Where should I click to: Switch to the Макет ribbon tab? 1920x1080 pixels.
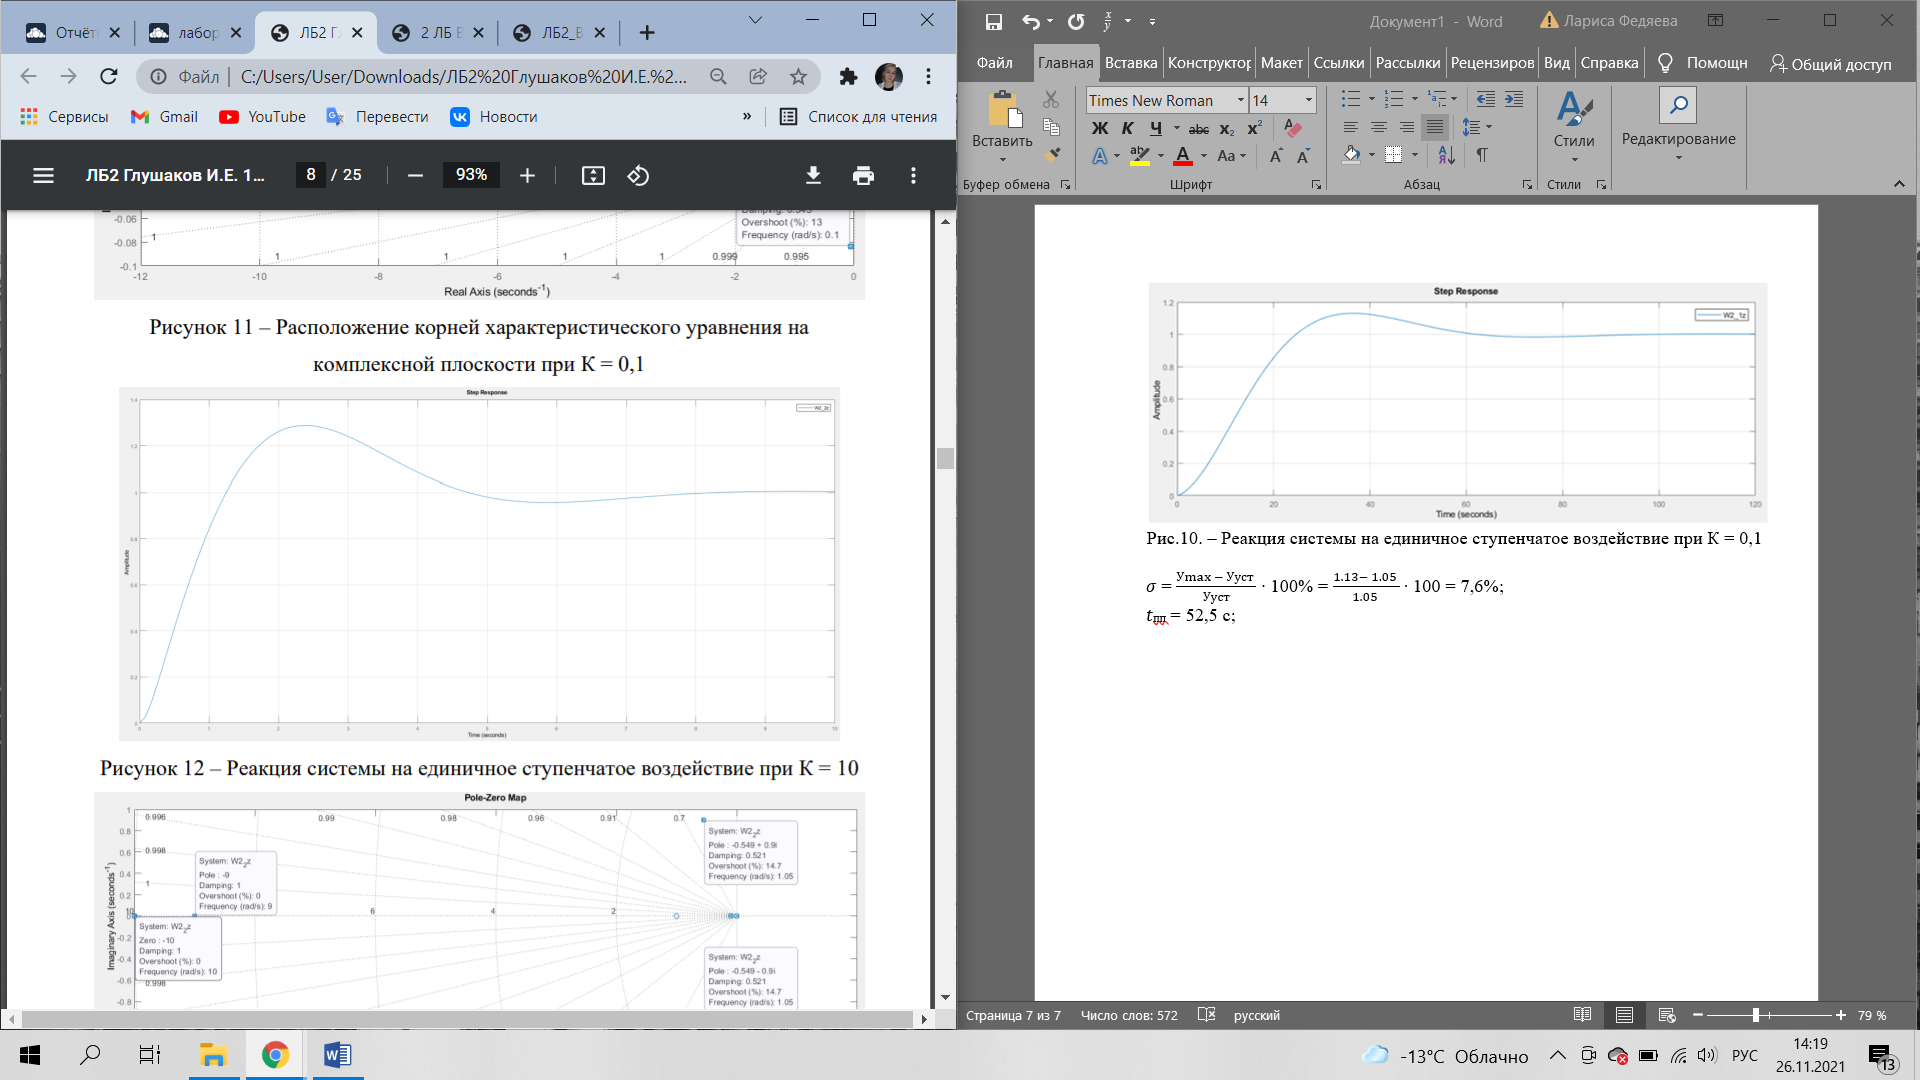click(x=1281, y=63)
